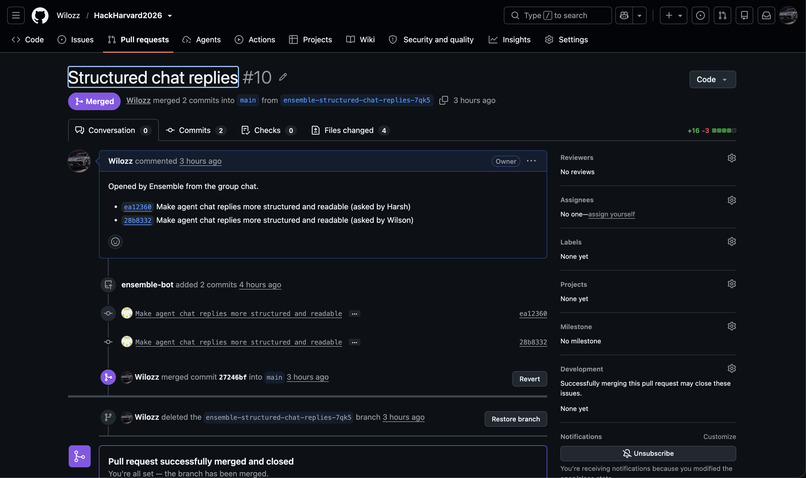Click the ensemble-bot author name
The height and width of the screenshot is (478, 806).
coord(147,284)
